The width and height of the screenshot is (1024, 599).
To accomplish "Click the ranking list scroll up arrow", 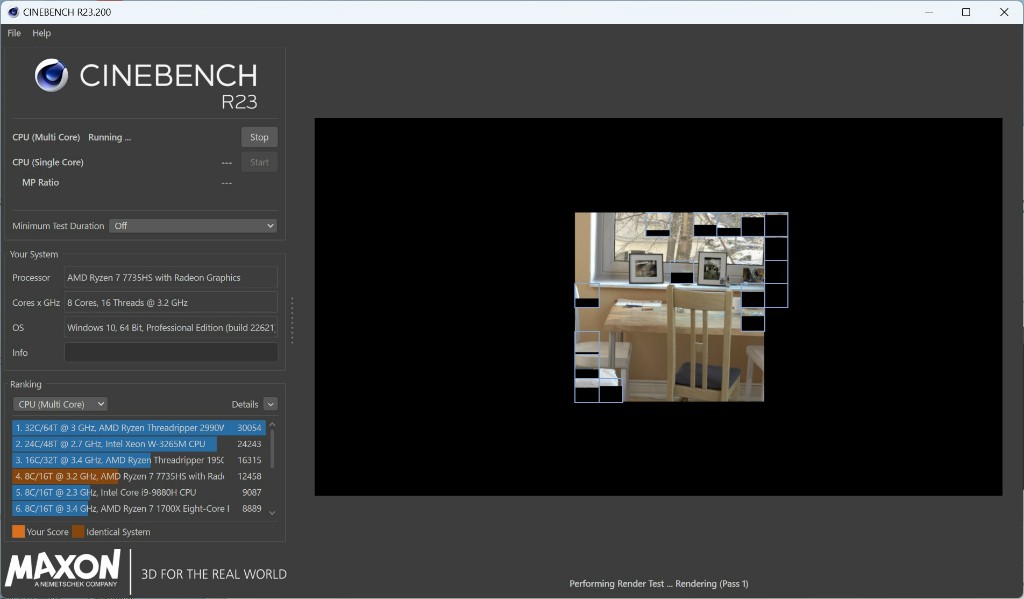I will [272, 425].
